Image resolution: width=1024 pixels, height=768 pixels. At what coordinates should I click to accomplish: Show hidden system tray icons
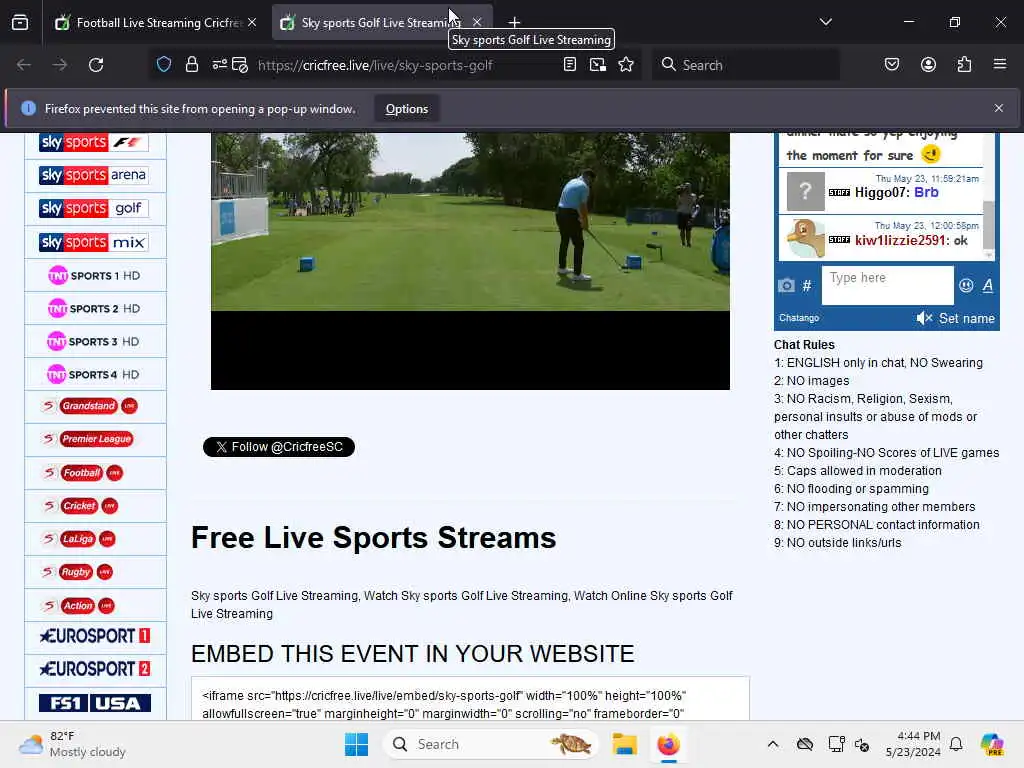(773, 744)
